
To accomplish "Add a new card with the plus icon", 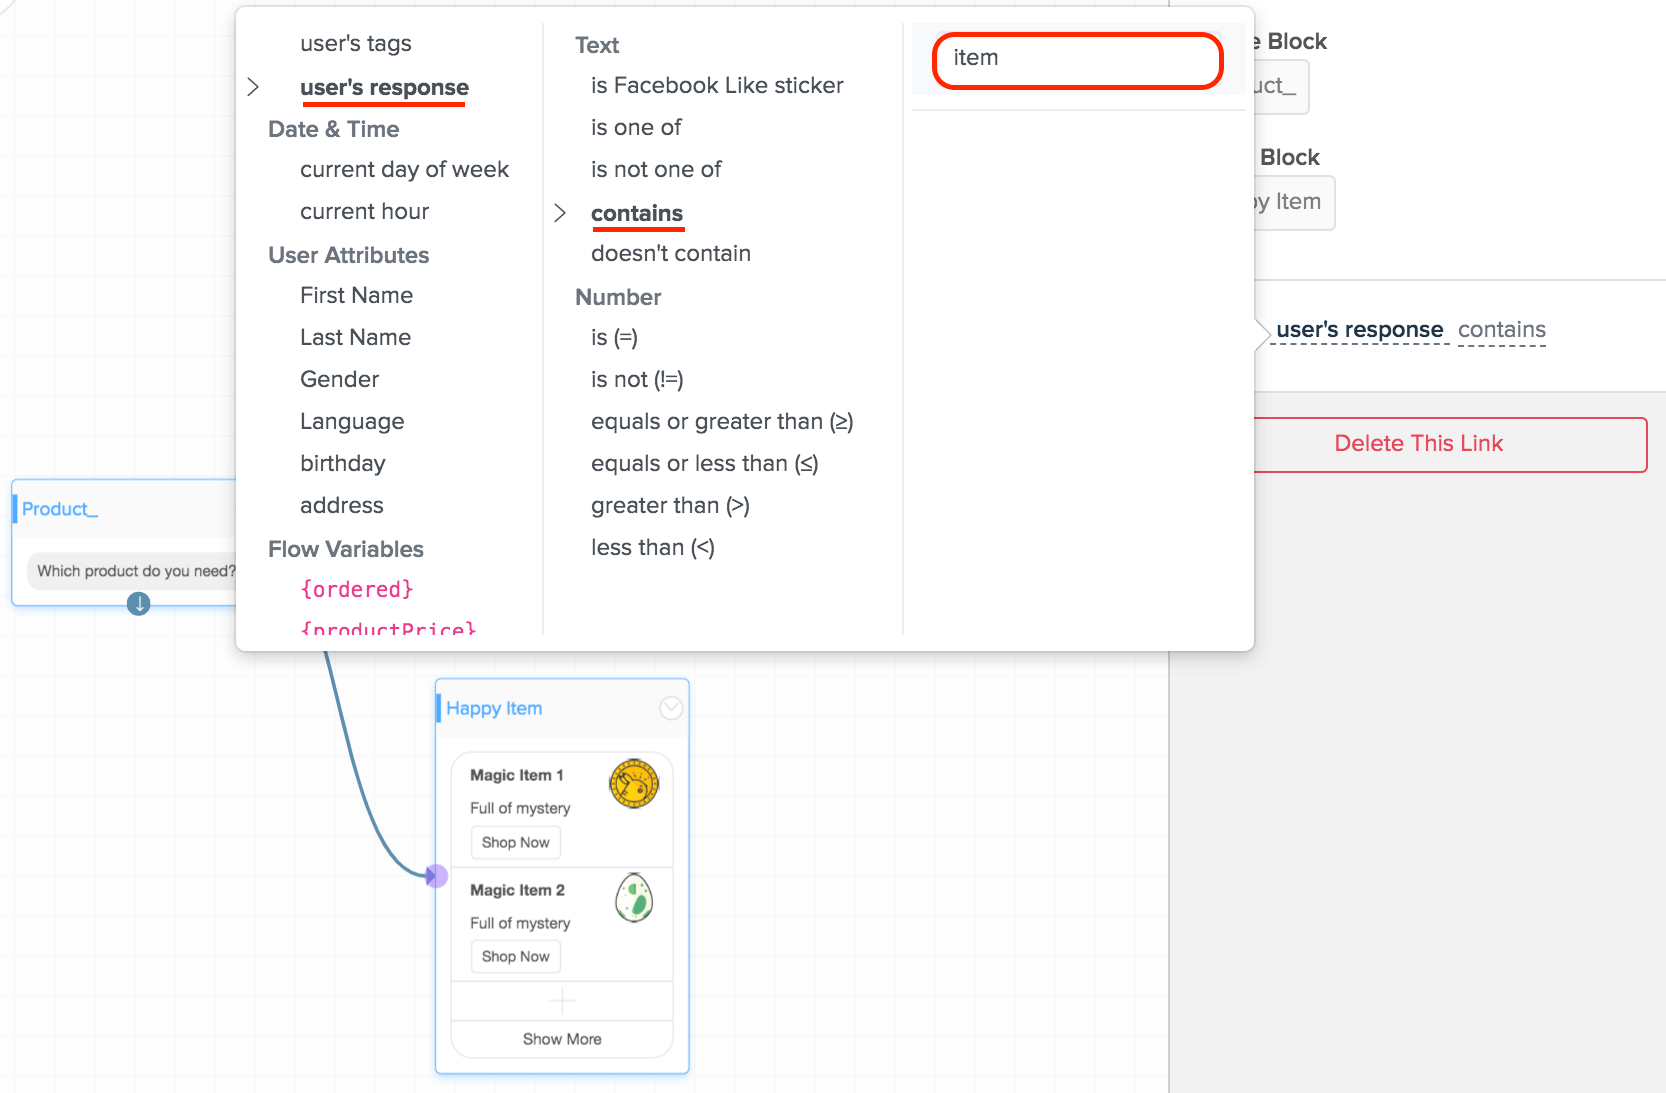I will tap(562, 1000).
